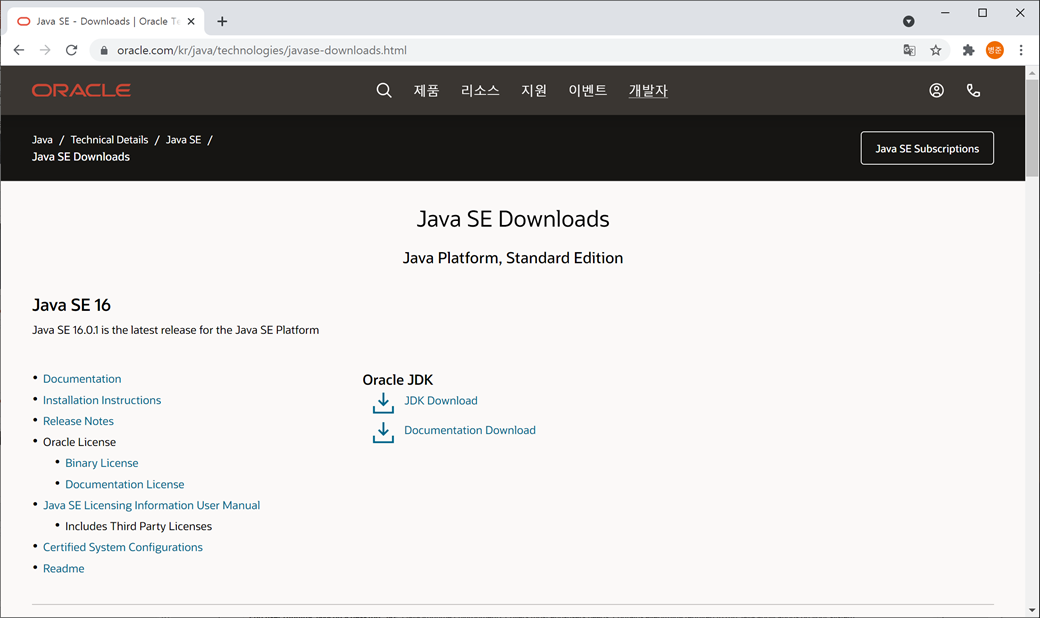1040x618 pixels.
Task: Open the 제품 menu
Action: pyautogui.click(x=426, y=90)
